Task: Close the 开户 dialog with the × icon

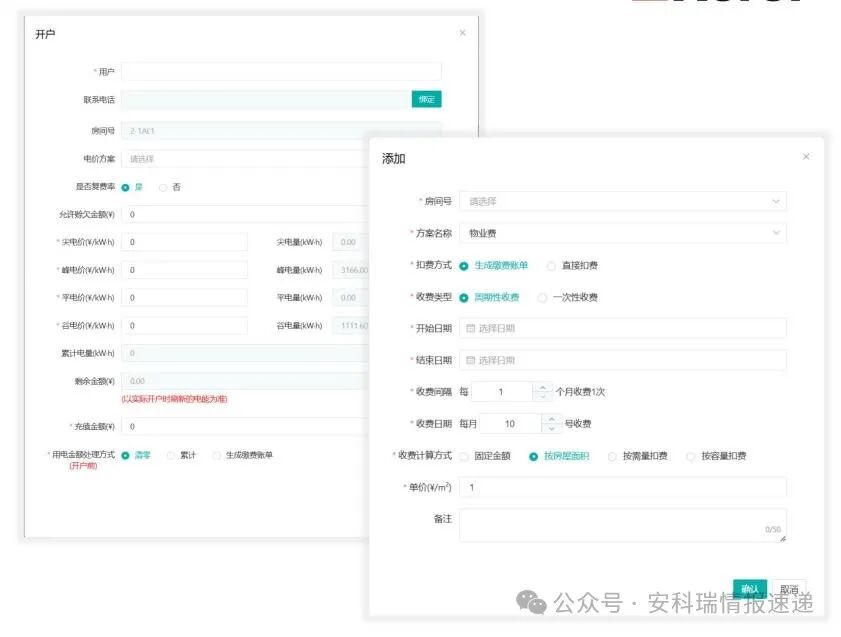Action: [x=461, y=32]
